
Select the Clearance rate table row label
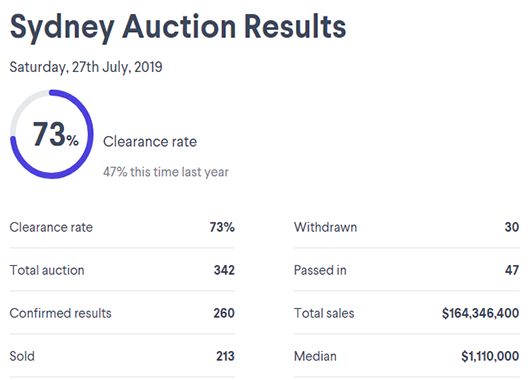tap(51, 227)
